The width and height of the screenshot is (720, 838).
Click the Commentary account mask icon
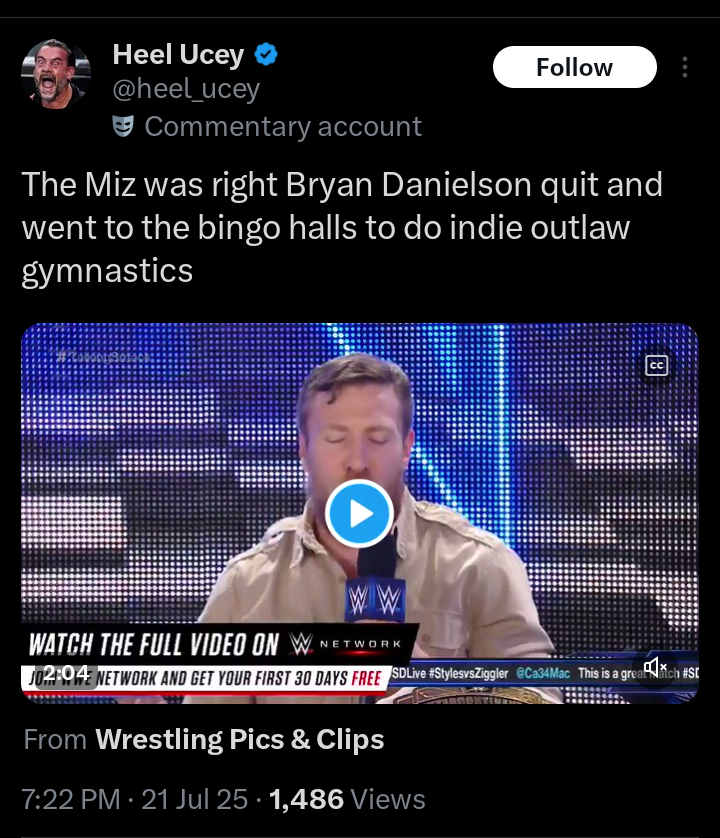tap(123, 126)
